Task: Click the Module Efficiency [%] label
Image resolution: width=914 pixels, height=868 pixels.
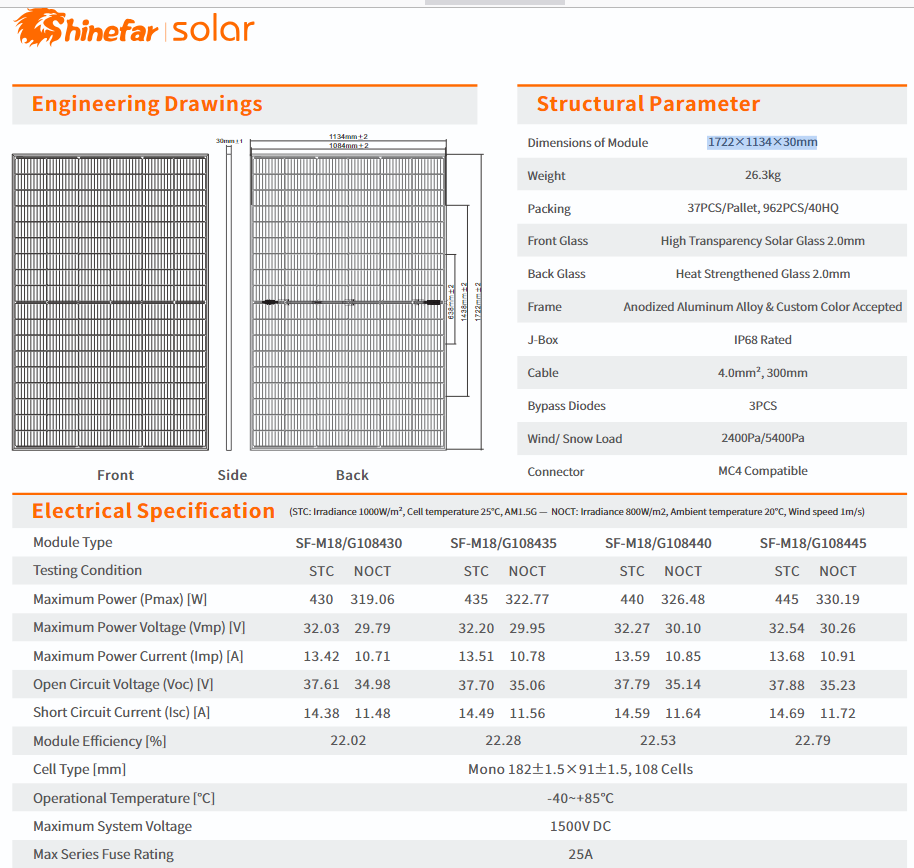Action: tap(100, 742)
